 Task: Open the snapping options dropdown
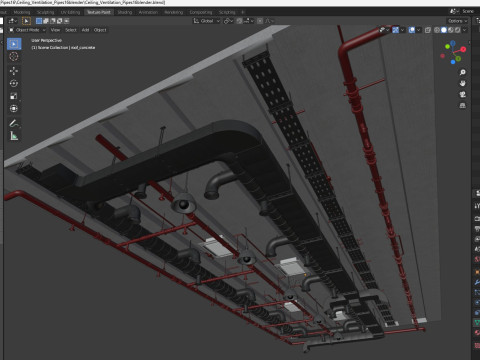tap(249, 21)
